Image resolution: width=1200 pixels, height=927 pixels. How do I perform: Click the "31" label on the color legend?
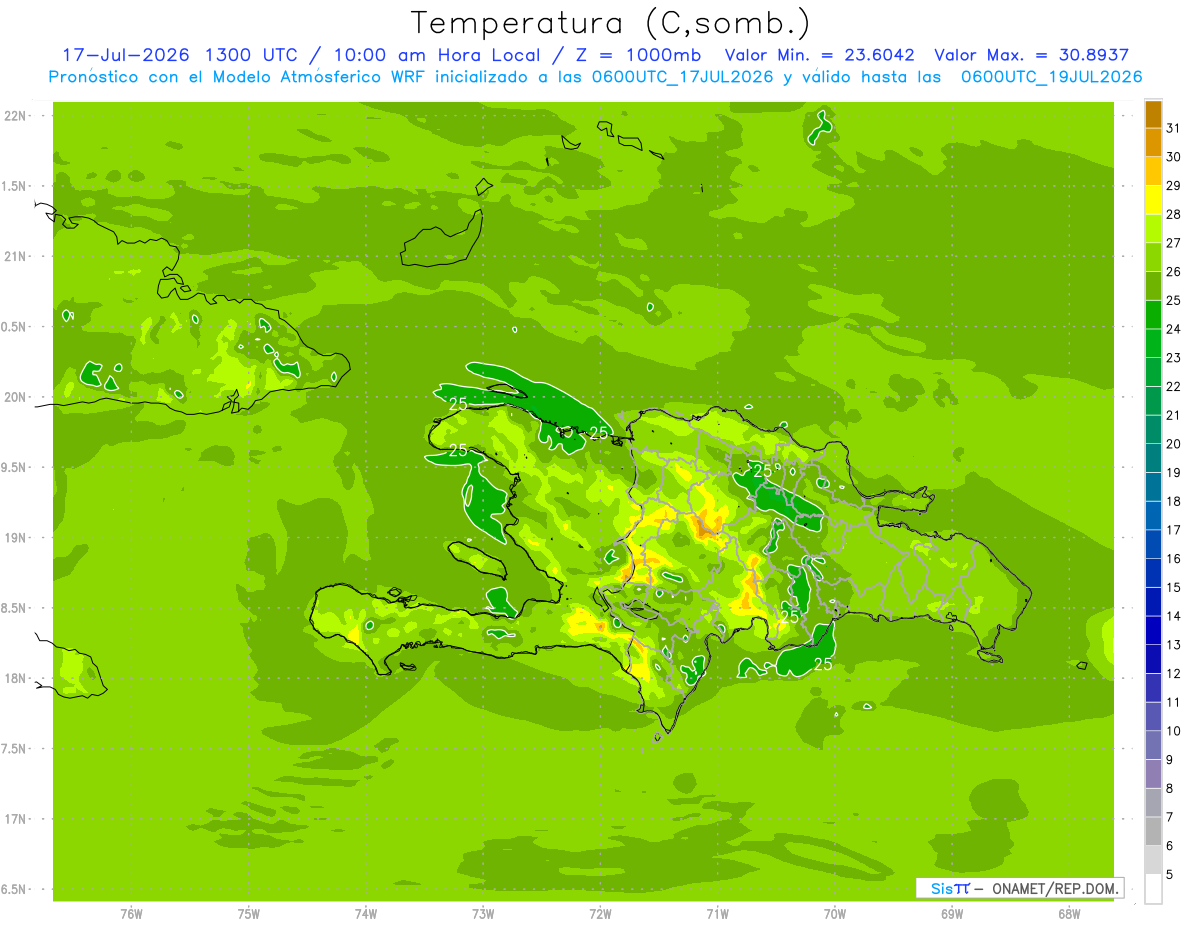tap(1174, 128)
